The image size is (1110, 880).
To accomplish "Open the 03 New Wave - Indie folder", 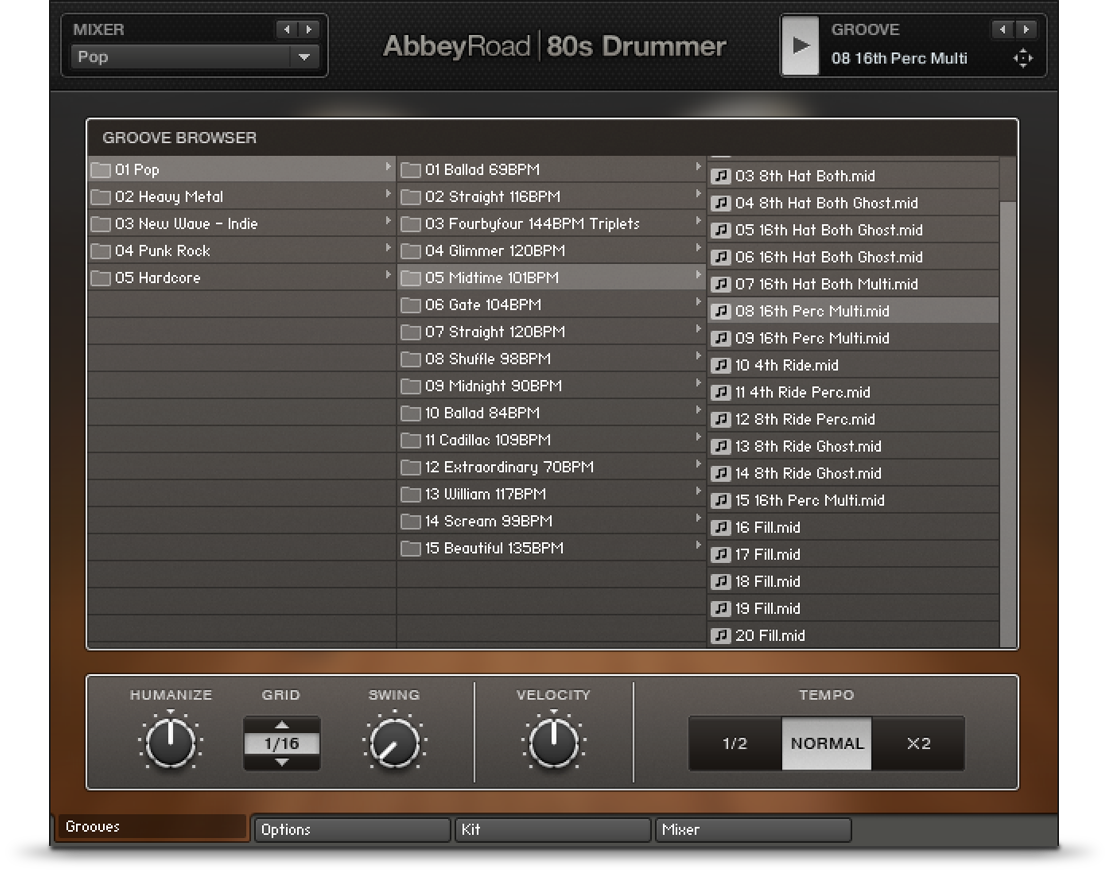I will click(x=241, y=224).
